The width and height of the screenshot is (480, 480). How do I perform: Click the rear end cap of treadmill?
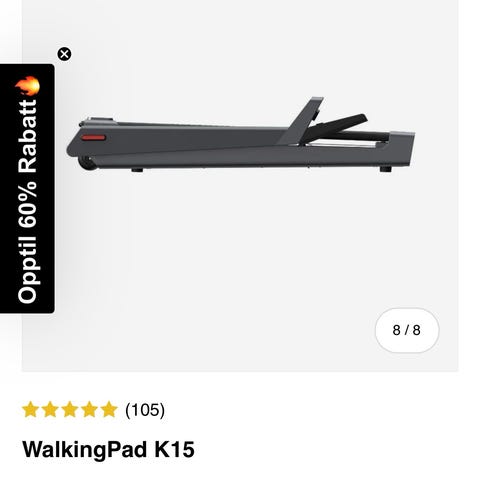pos(403,149)
